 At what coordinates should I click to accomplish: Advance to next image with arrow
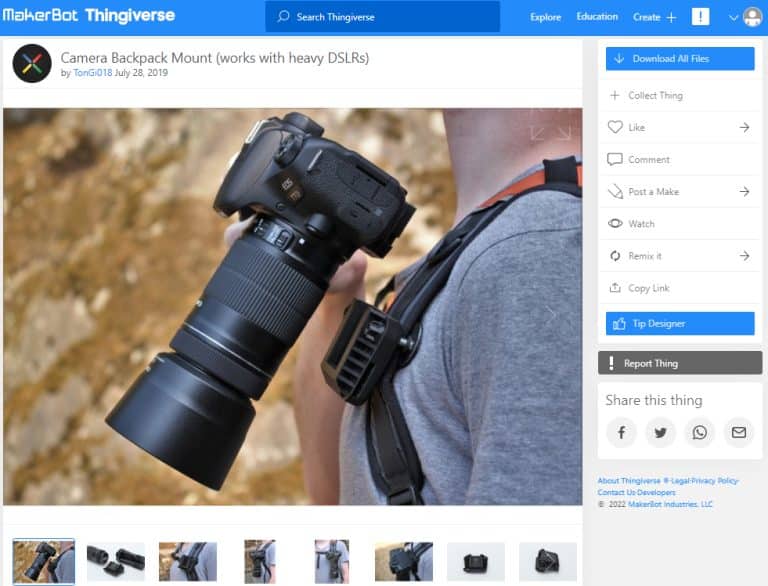pyautogui.click(x=552, y=315)
